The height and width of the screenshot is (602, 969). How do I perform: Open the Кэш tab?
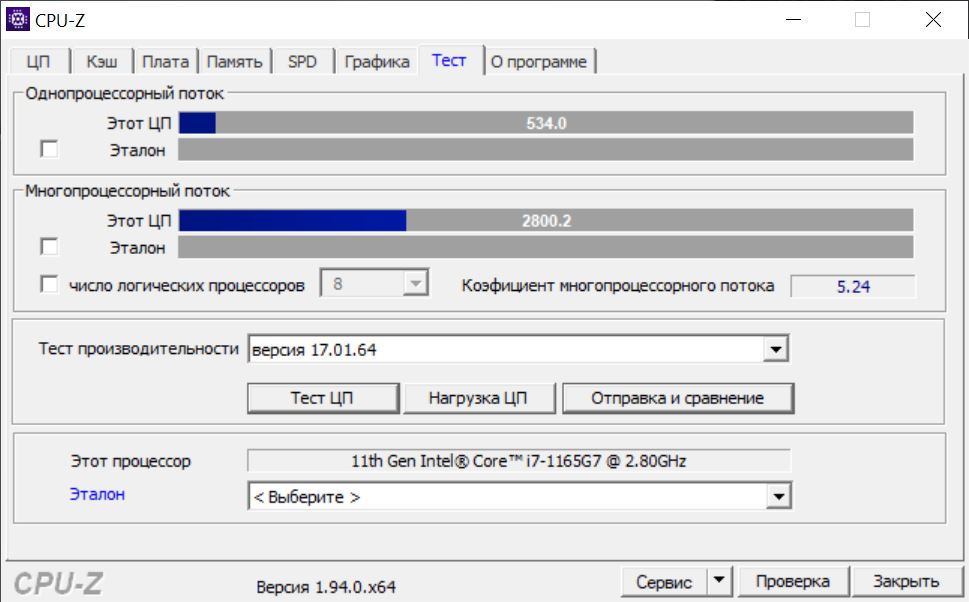coord(102,62)
